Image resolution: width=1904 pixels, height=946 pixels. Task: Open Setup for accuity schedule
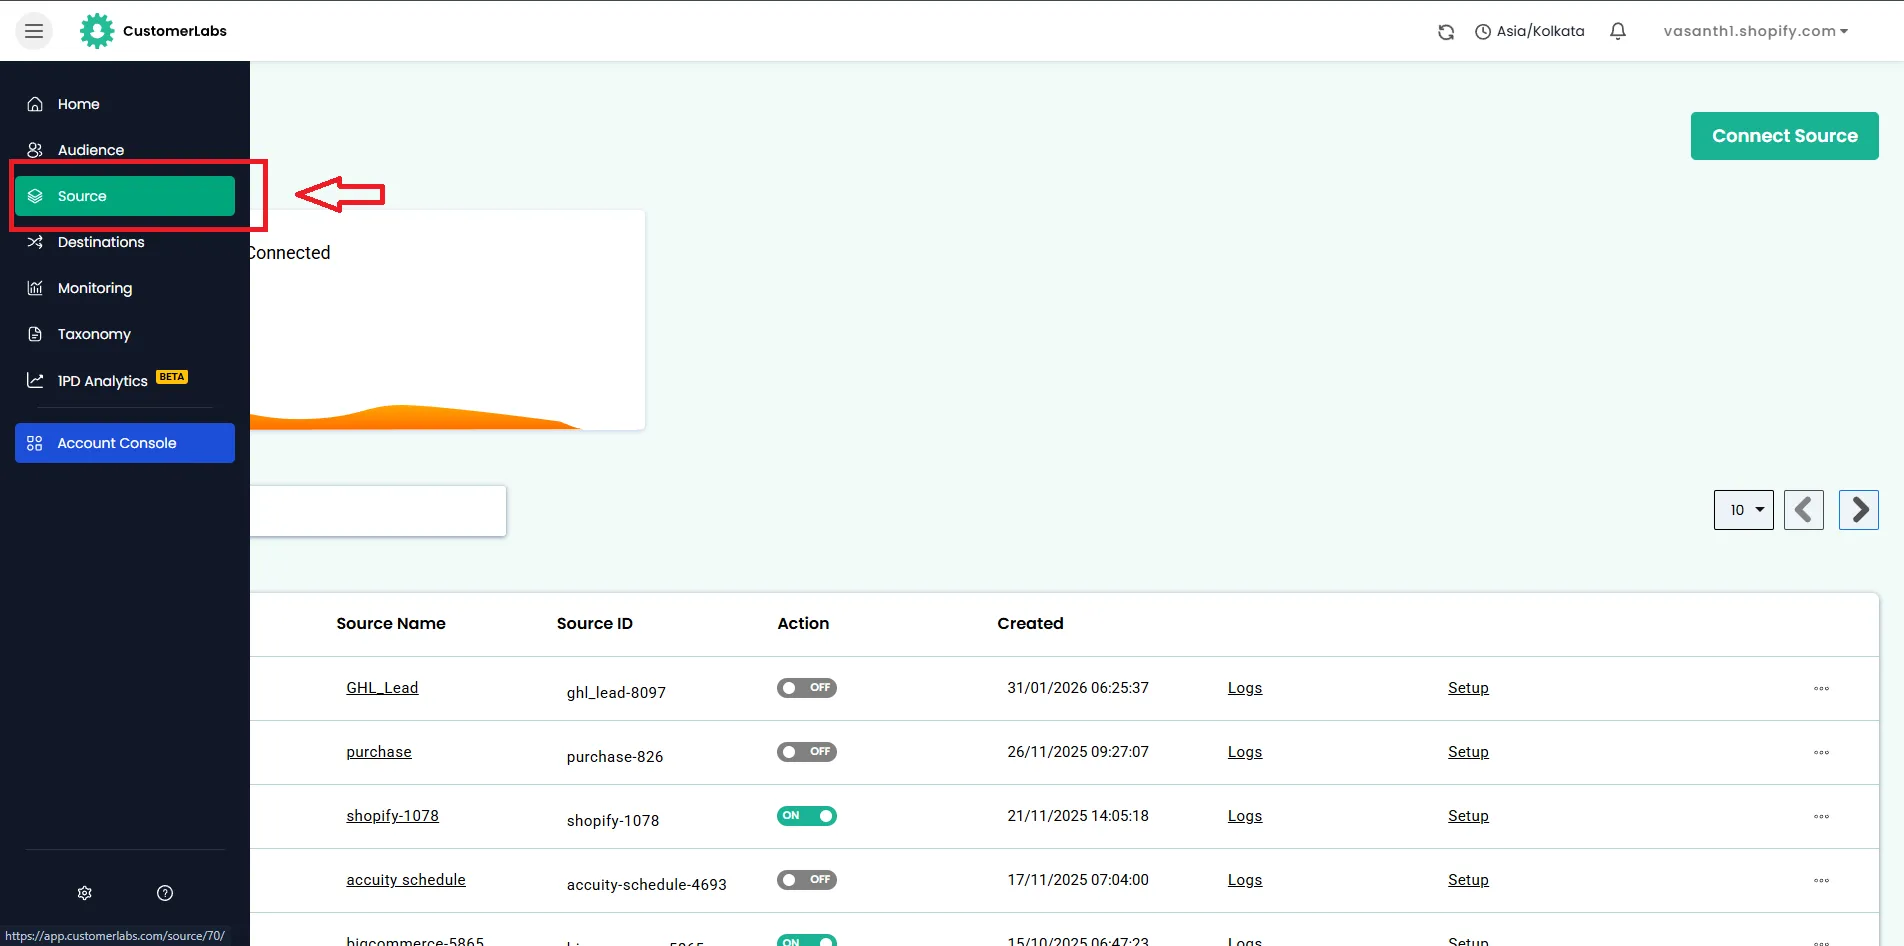[x=1468, y=880]
